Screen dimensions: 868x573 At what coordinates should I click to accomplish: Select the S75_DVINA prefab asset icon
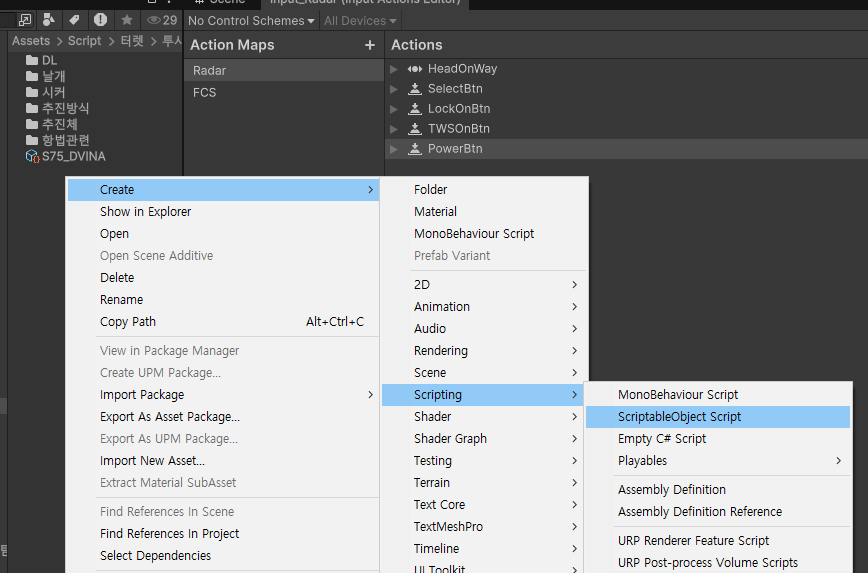pyautogui.click(x=32, y=157)
